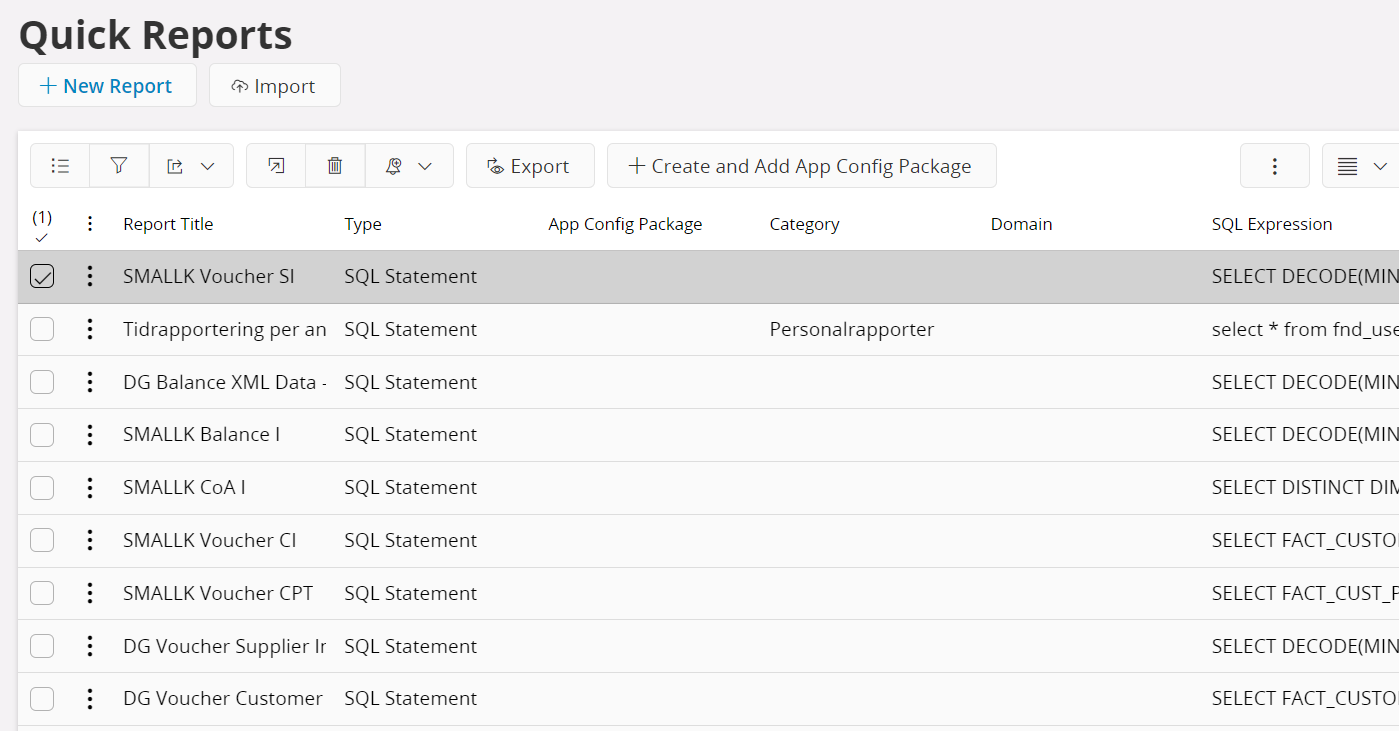Uncheck the SMALLK Voucher SI row checkbox
Viewport: 1399px width, 731px height.
pos(42,276)
